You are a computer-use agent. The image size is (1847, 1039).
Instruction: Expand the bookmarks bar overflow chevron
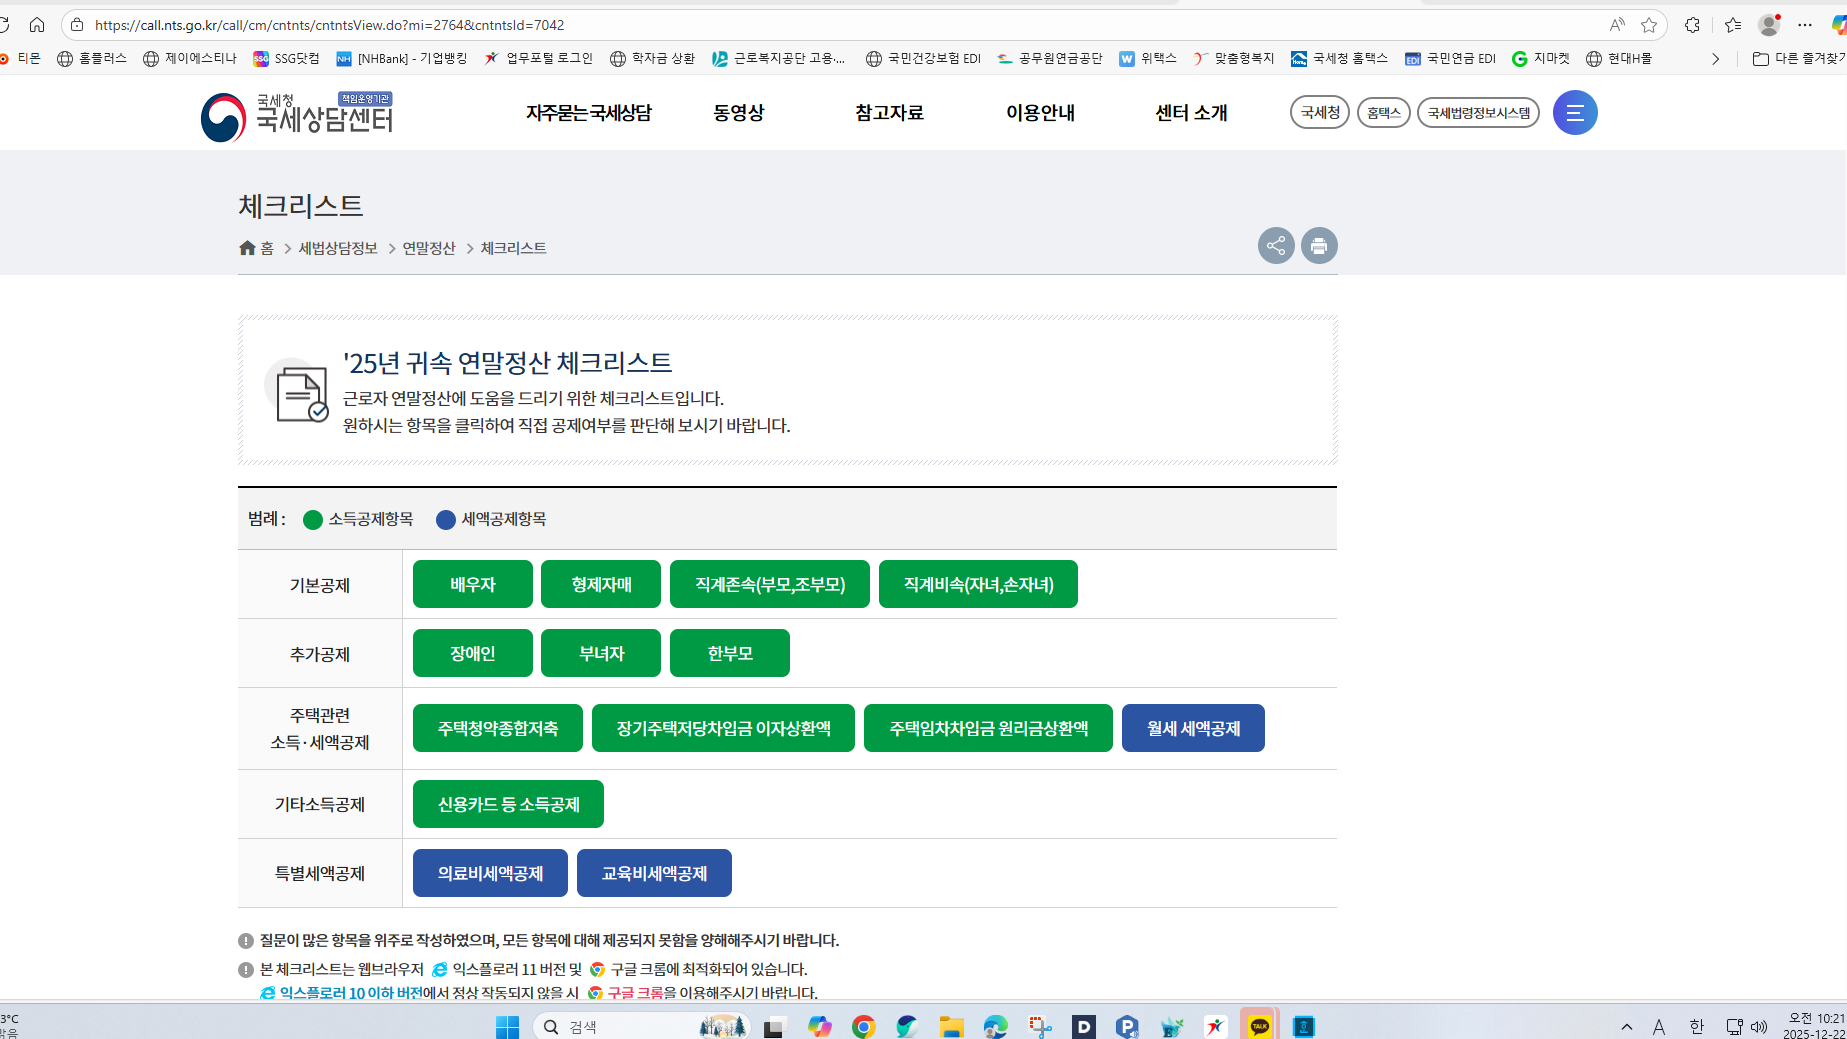coord(1715,59)
